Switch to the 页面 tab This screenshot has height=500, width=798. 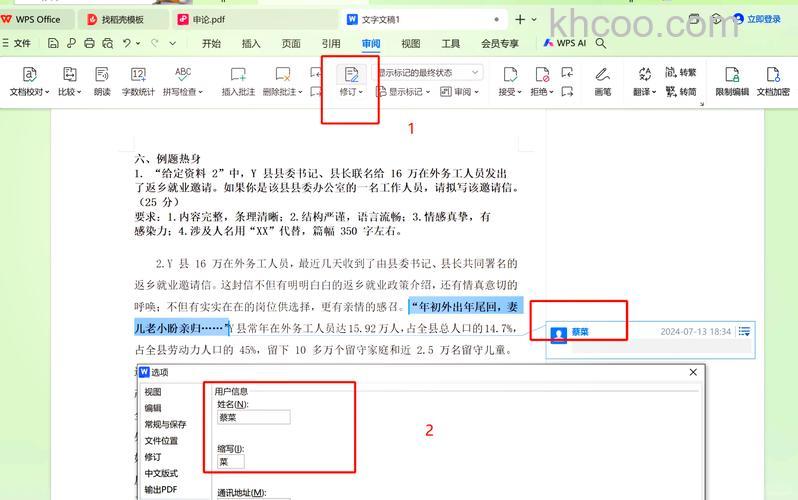291,43
